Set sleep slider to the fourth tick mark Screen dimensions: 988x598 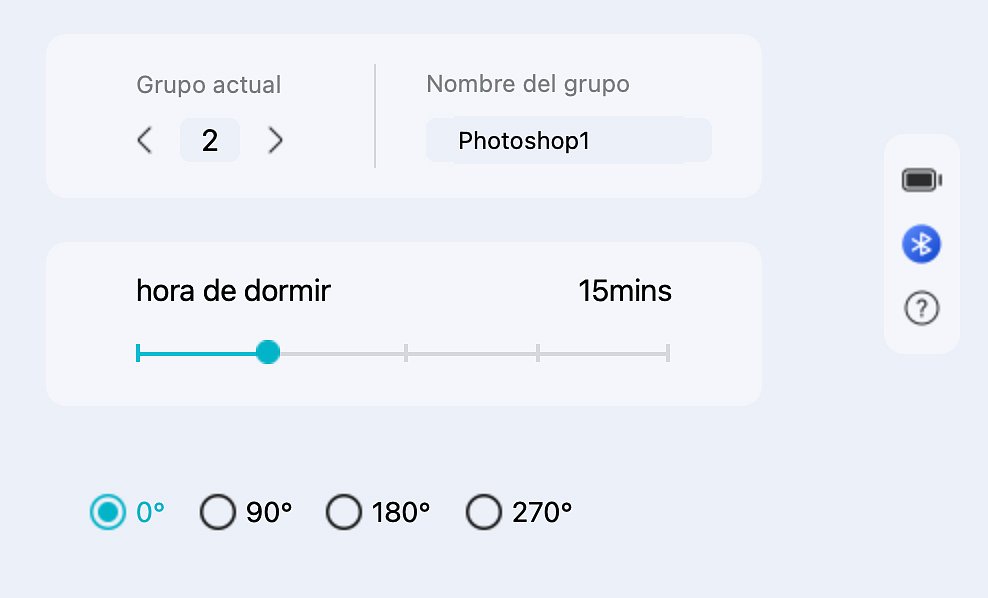coord(538,352)
